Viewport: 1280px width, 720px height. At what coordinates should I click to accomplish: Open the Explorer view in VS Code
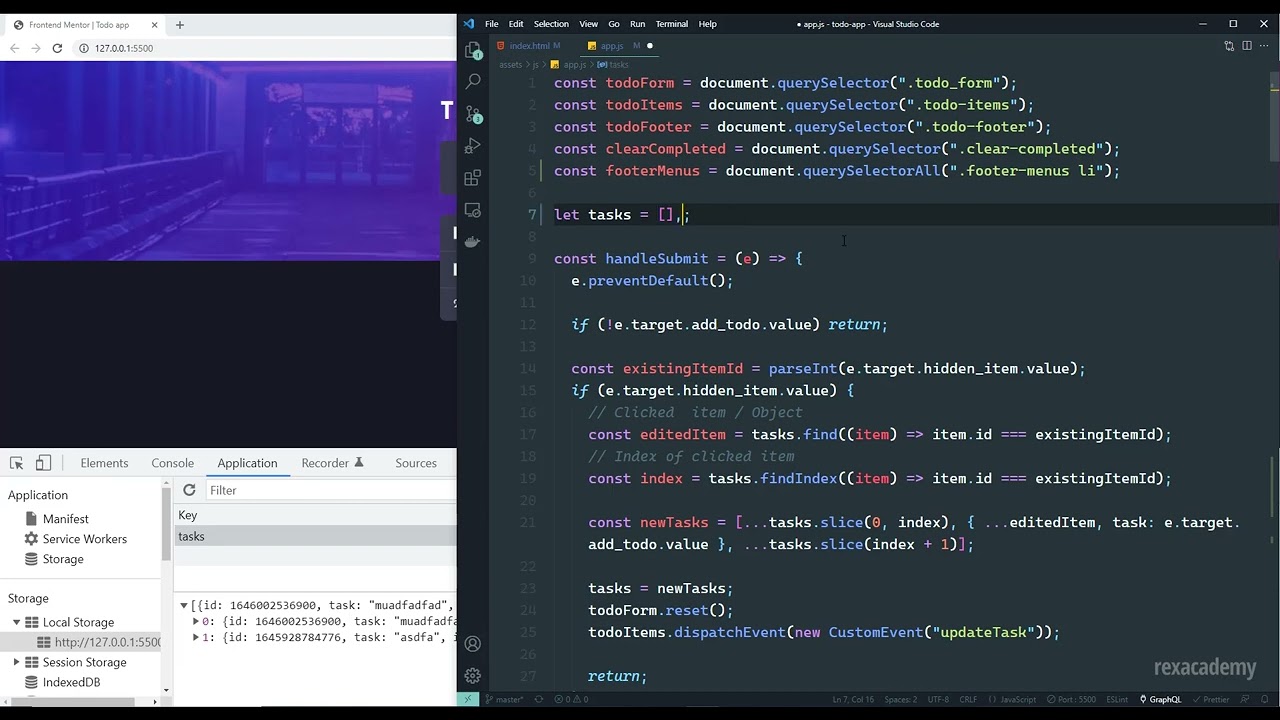click(x=473, y=51)
